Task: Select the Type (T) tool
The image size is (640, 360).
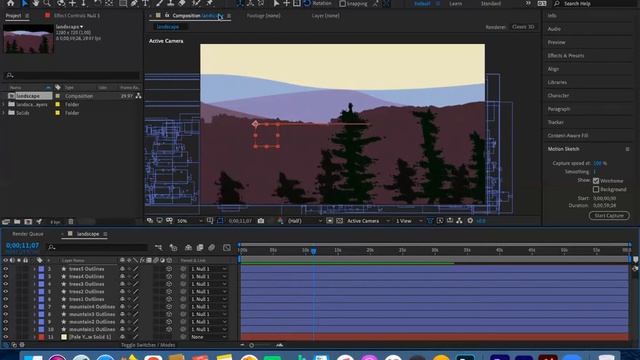Action: pos(145,3)
